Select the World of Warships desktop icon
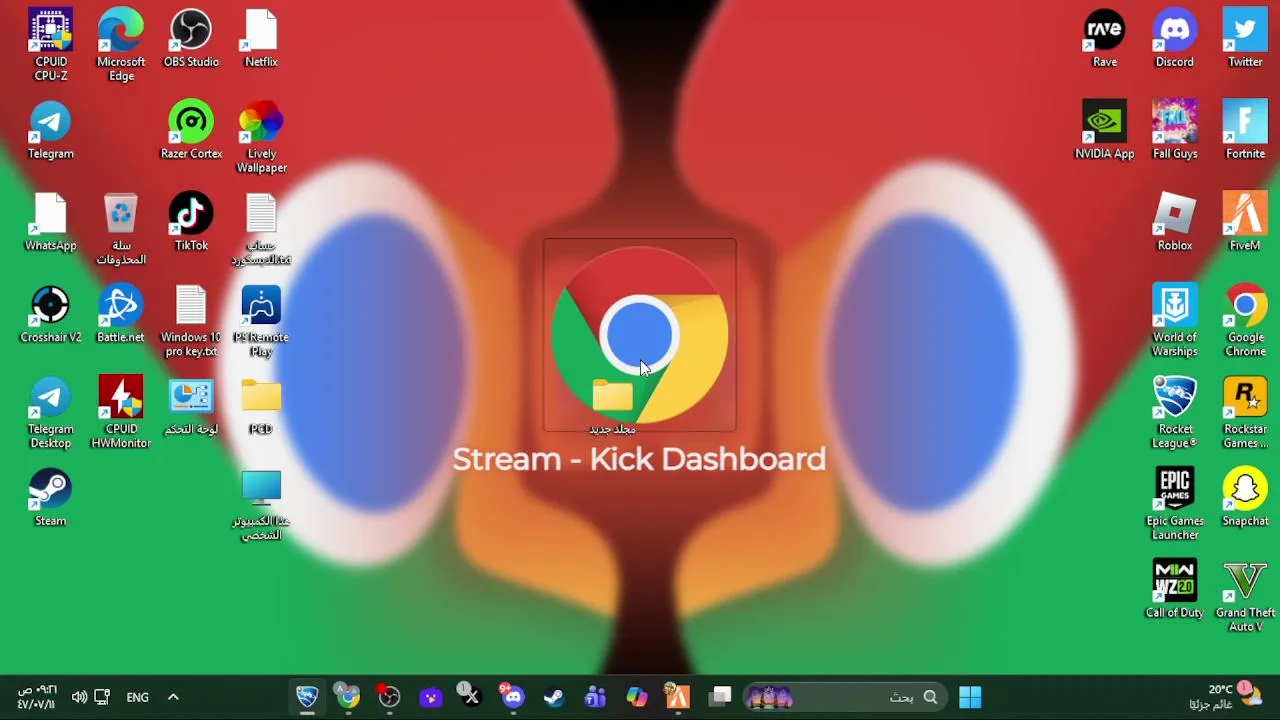This screenshot has height=720, width=1280. 1175,321
